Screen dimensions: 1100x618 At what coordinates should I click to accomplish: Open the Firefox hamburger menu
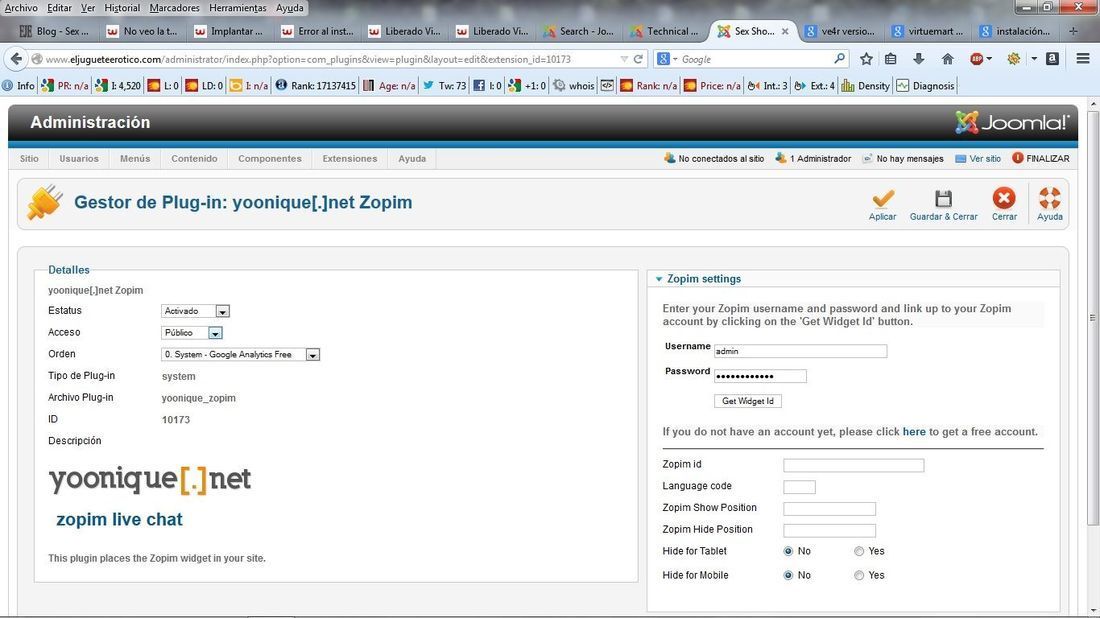tap(1083, 59)
